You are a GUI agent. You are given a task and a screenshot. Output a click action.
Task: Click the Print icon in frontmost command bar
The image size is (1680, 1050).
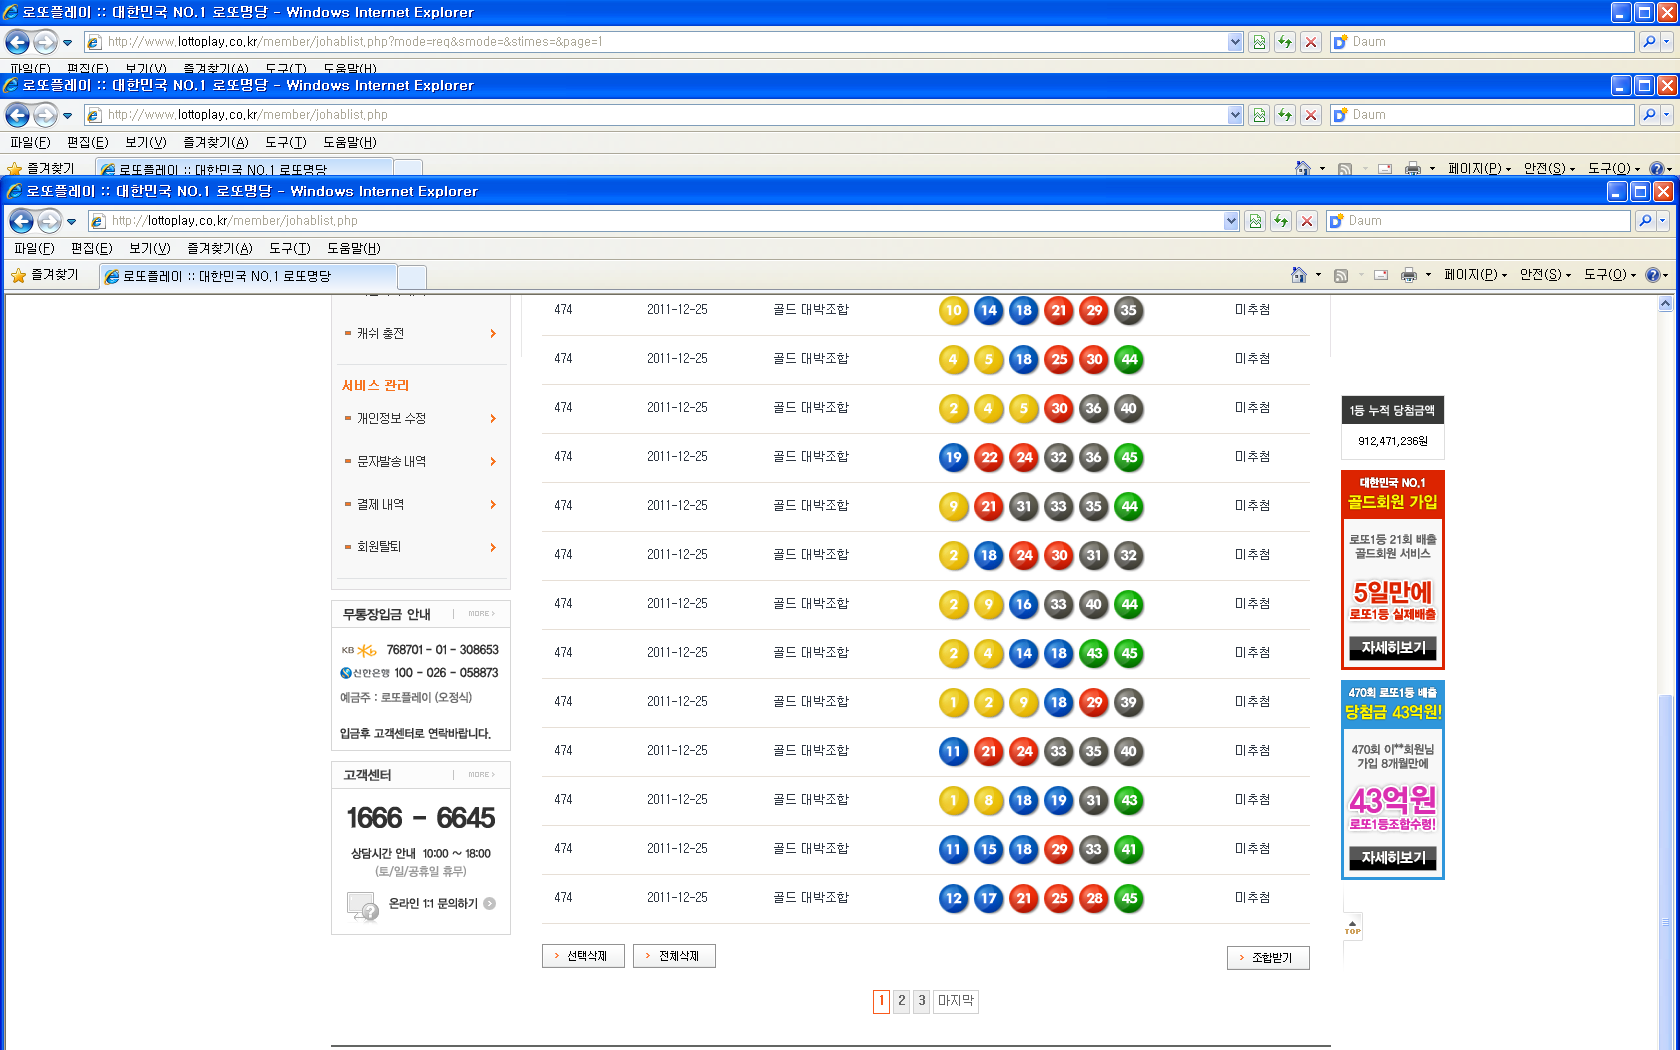1408,275
